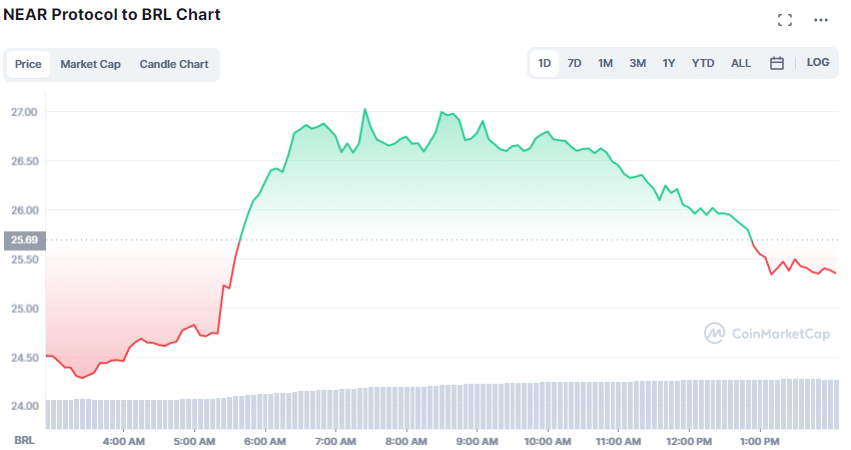The height and width of the screenshot is (450, 851).
Task: Click the 1:00 PM time label
Action: point(759,441)
